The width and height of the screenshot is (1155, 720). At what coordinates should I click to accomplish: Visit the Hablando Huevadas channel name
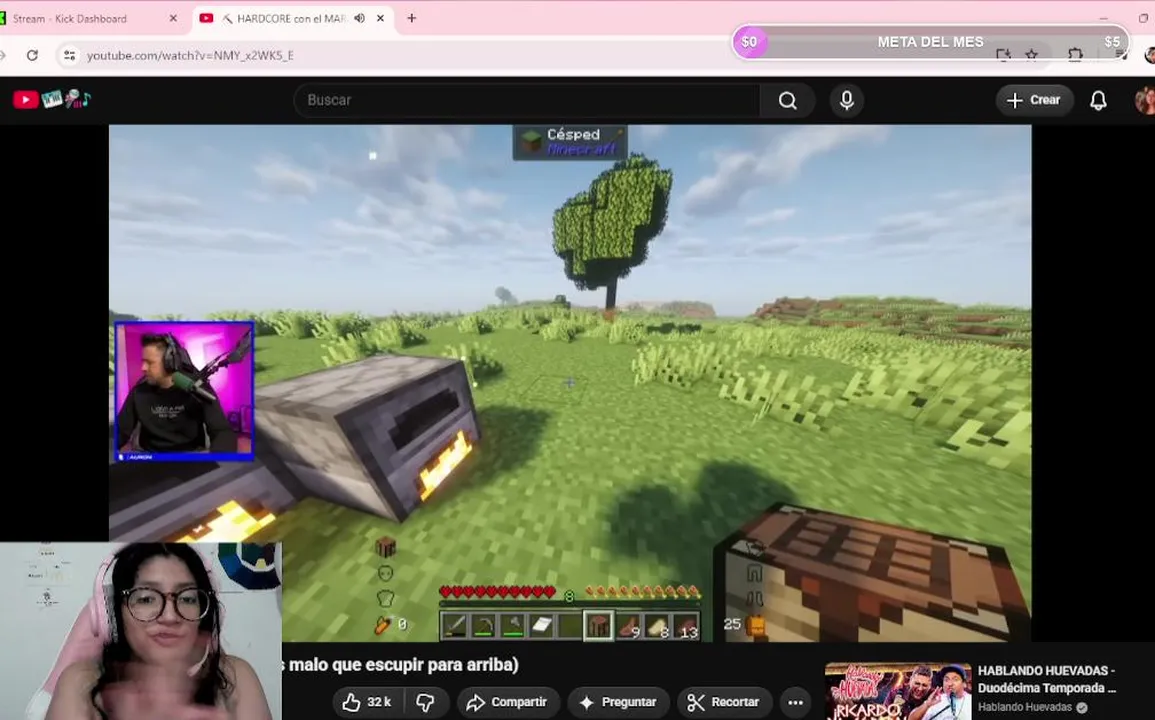(1025, 707)
